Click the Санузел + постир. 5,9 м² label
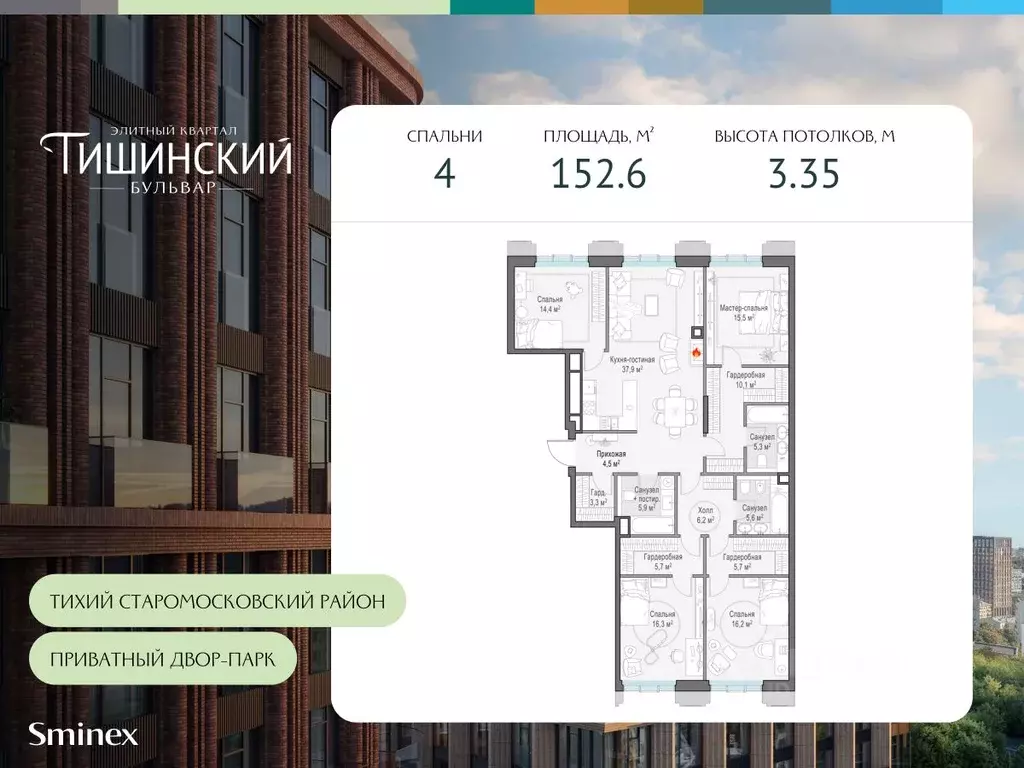 647,499
